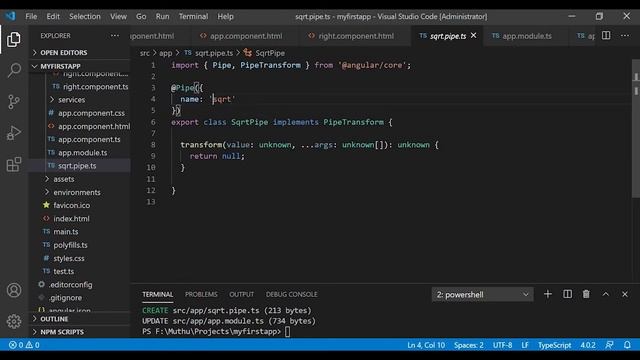Open the Go menu
The image size is (640, 360).
click(x=141, y=17)
